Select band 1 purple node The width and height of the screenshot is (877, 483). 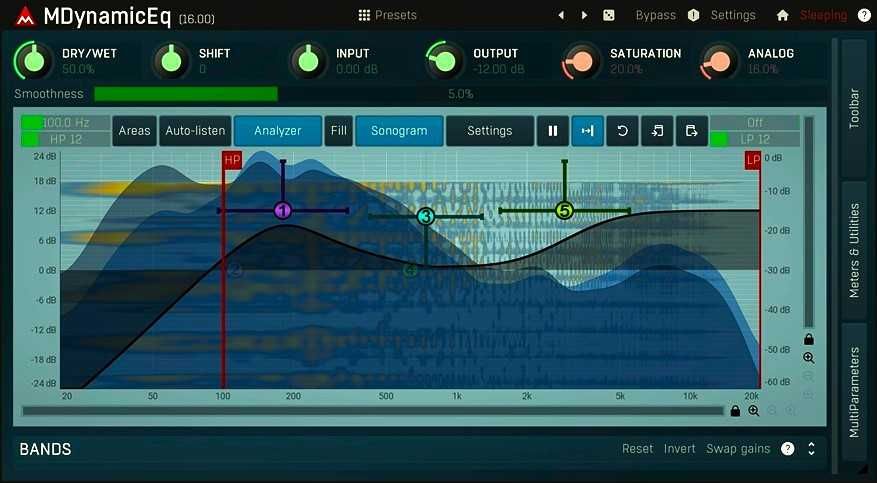click(x=283, y=211)
